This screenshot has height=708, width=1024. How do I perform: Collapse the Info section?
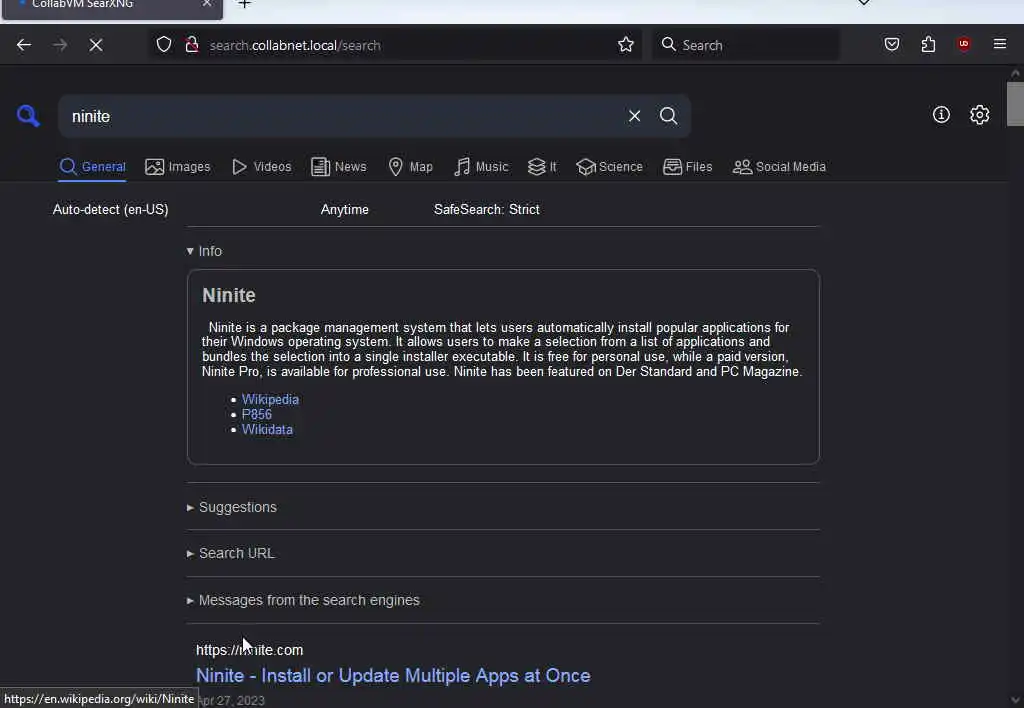204,251
